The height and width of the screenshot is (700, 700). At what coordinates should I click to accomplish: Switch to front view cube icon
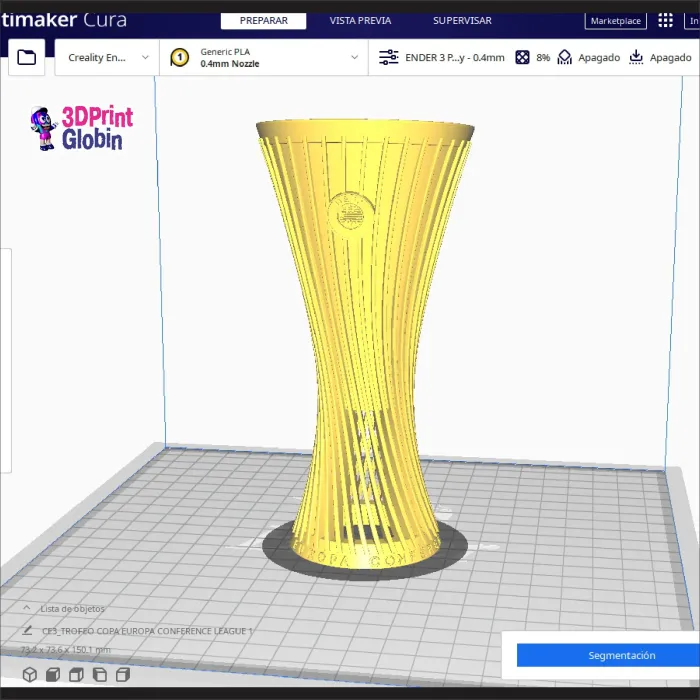tap(53, 675)
